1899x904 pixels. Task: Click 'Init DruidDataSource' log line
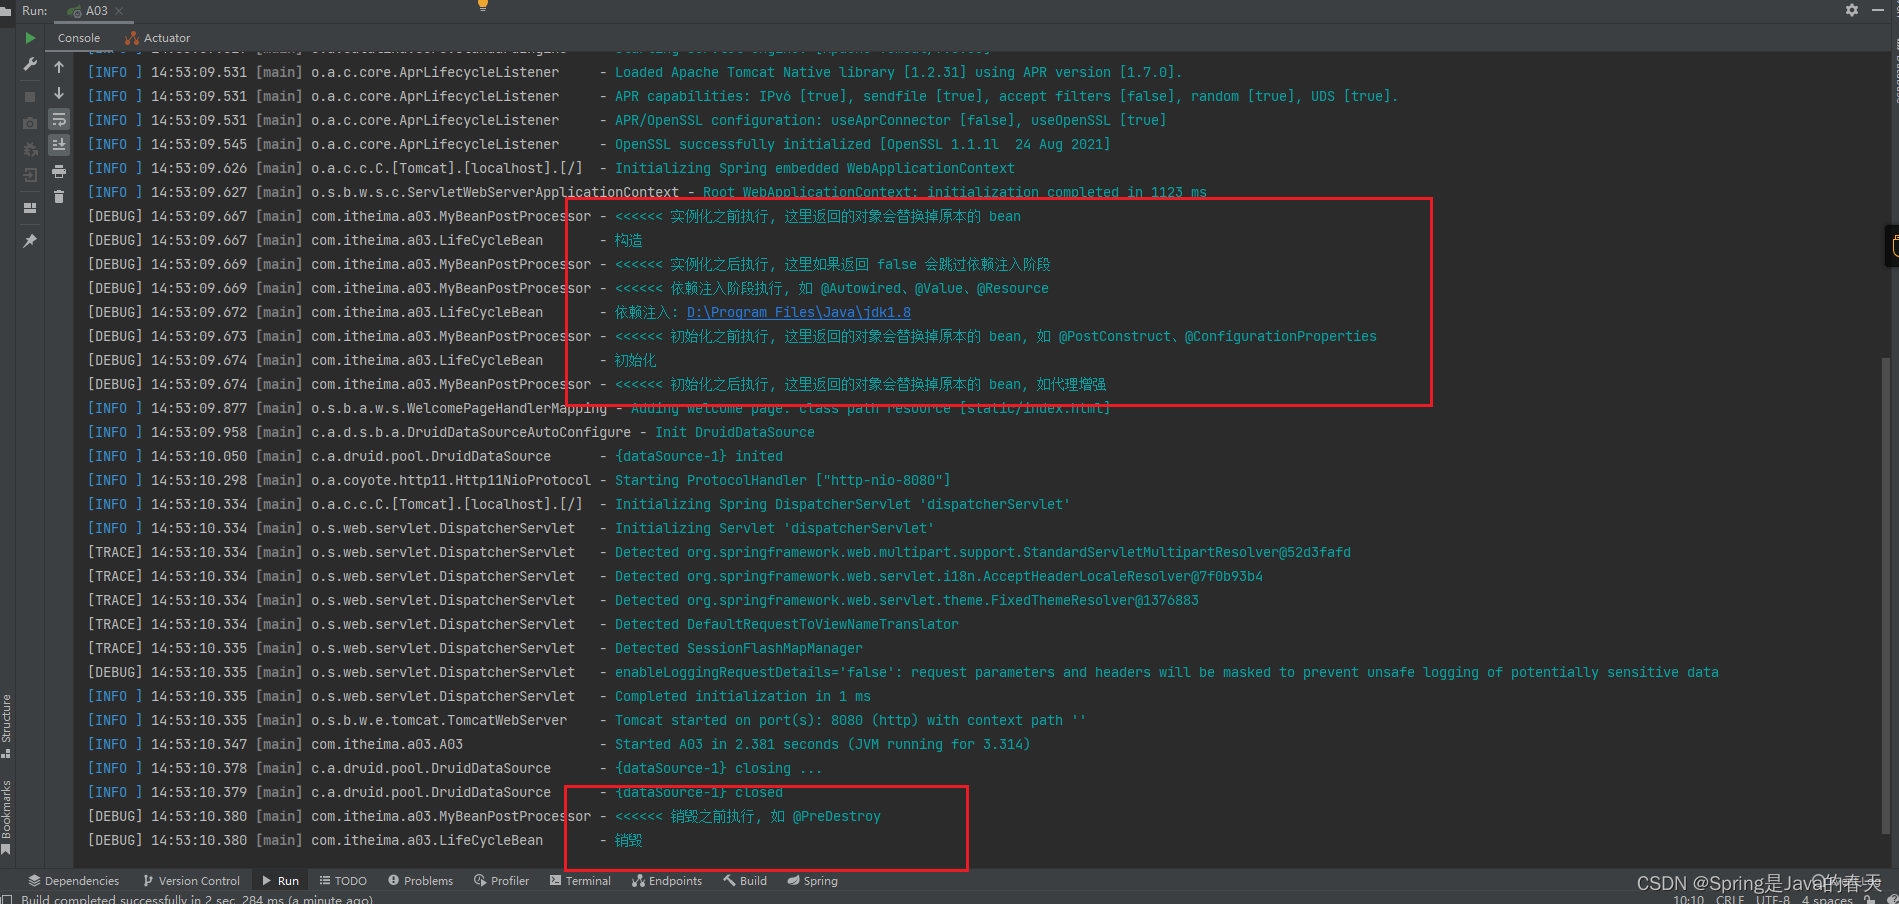[x=735, y=432]
